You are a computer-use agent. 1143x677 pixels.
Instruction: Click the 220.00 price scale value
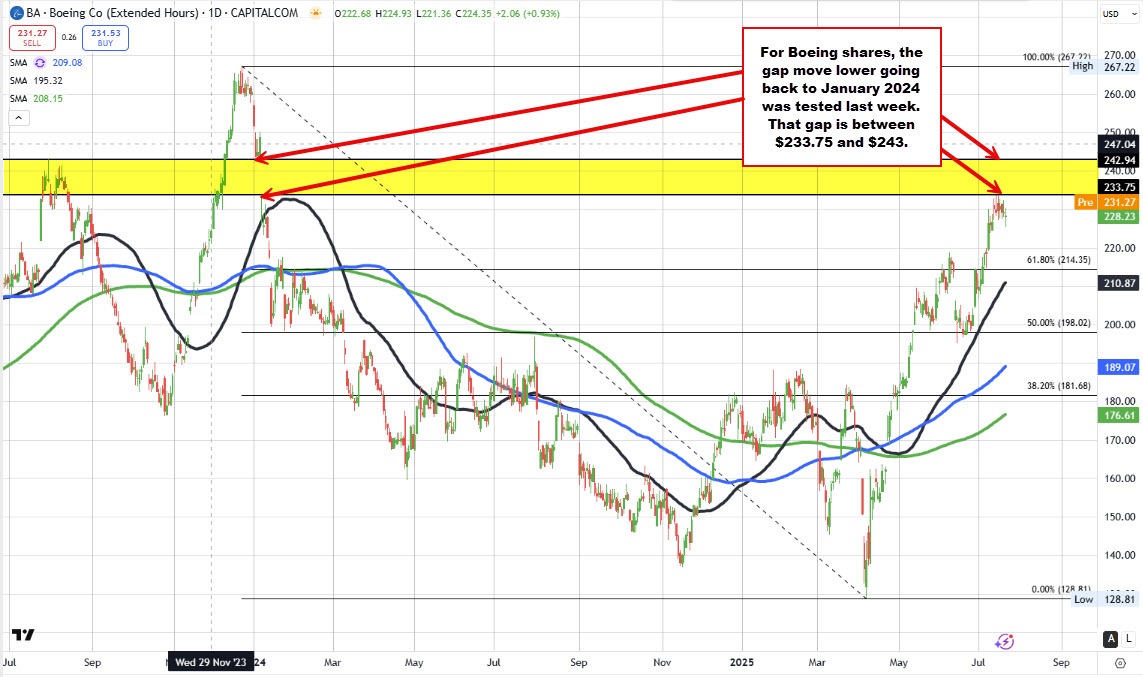pos(1120,248)
